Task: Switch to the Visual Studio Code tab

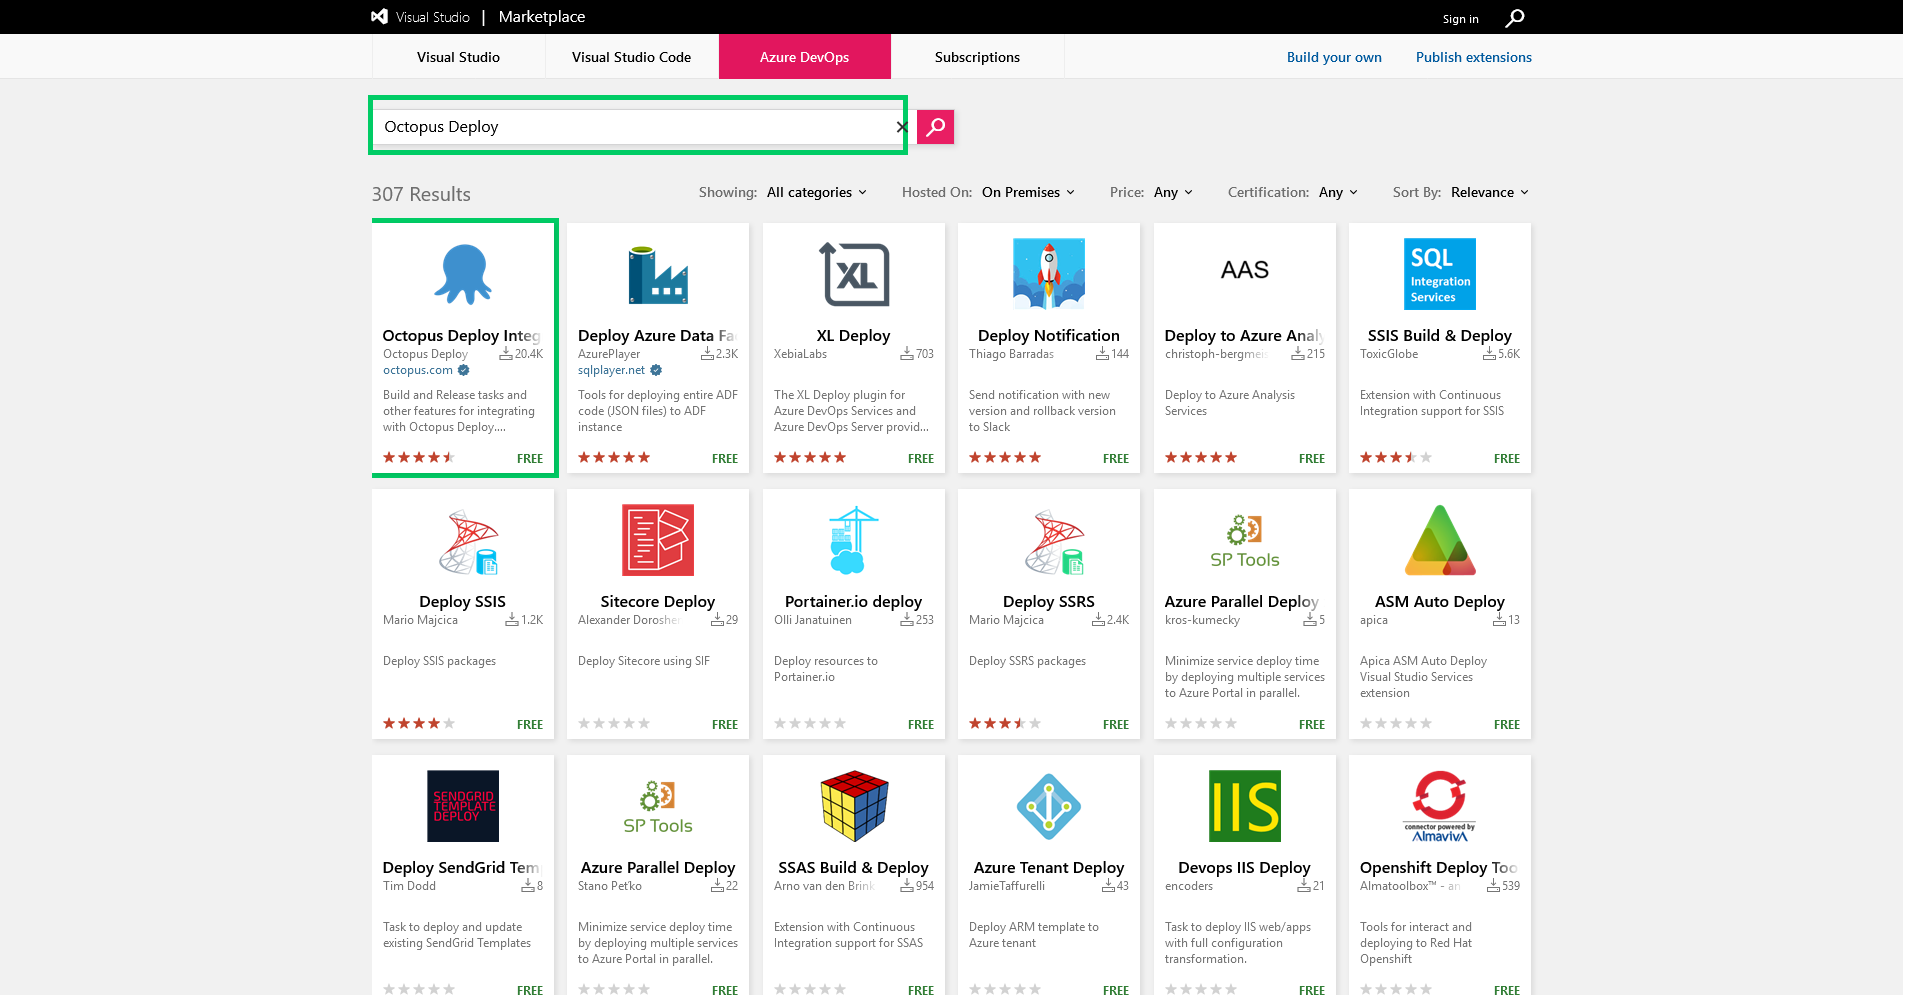Action: pos(631,57)
